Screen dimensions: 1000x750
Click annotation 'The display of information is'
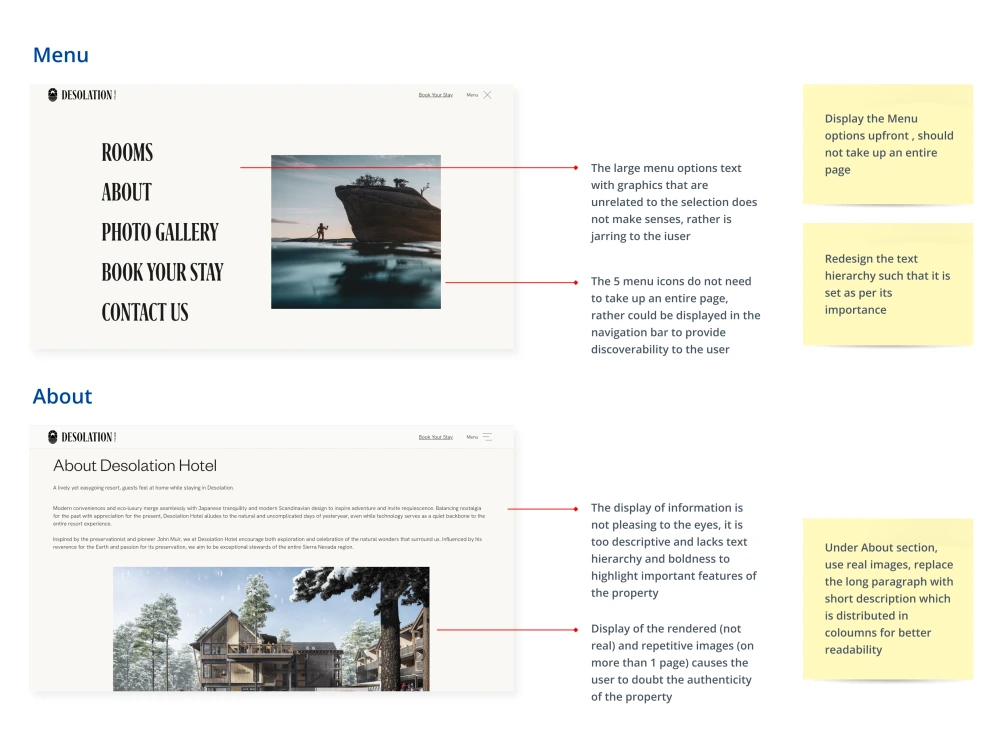click(x=673, y=550)
